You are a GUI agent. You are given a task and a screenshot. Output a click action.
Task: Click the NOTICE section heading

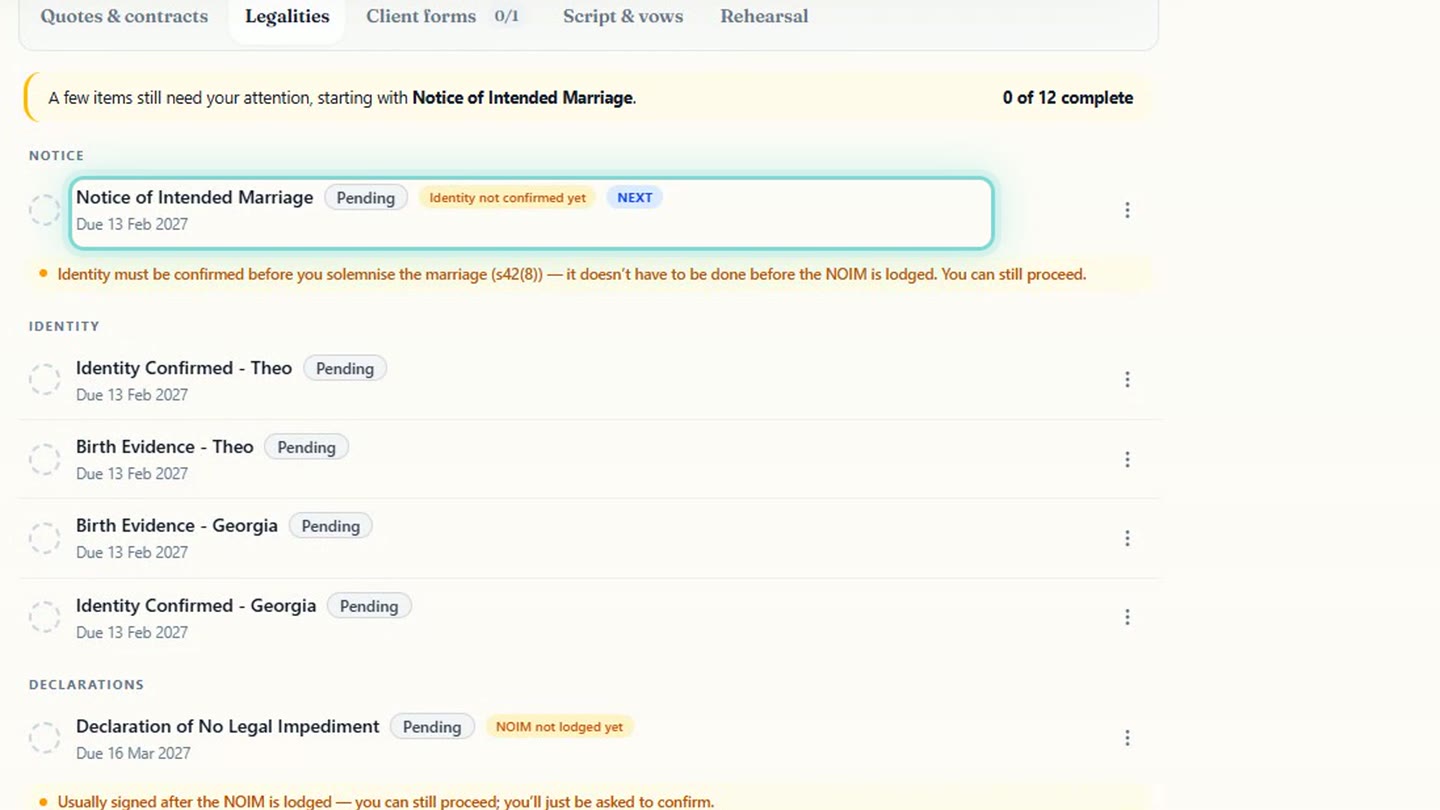click(56, 156)
